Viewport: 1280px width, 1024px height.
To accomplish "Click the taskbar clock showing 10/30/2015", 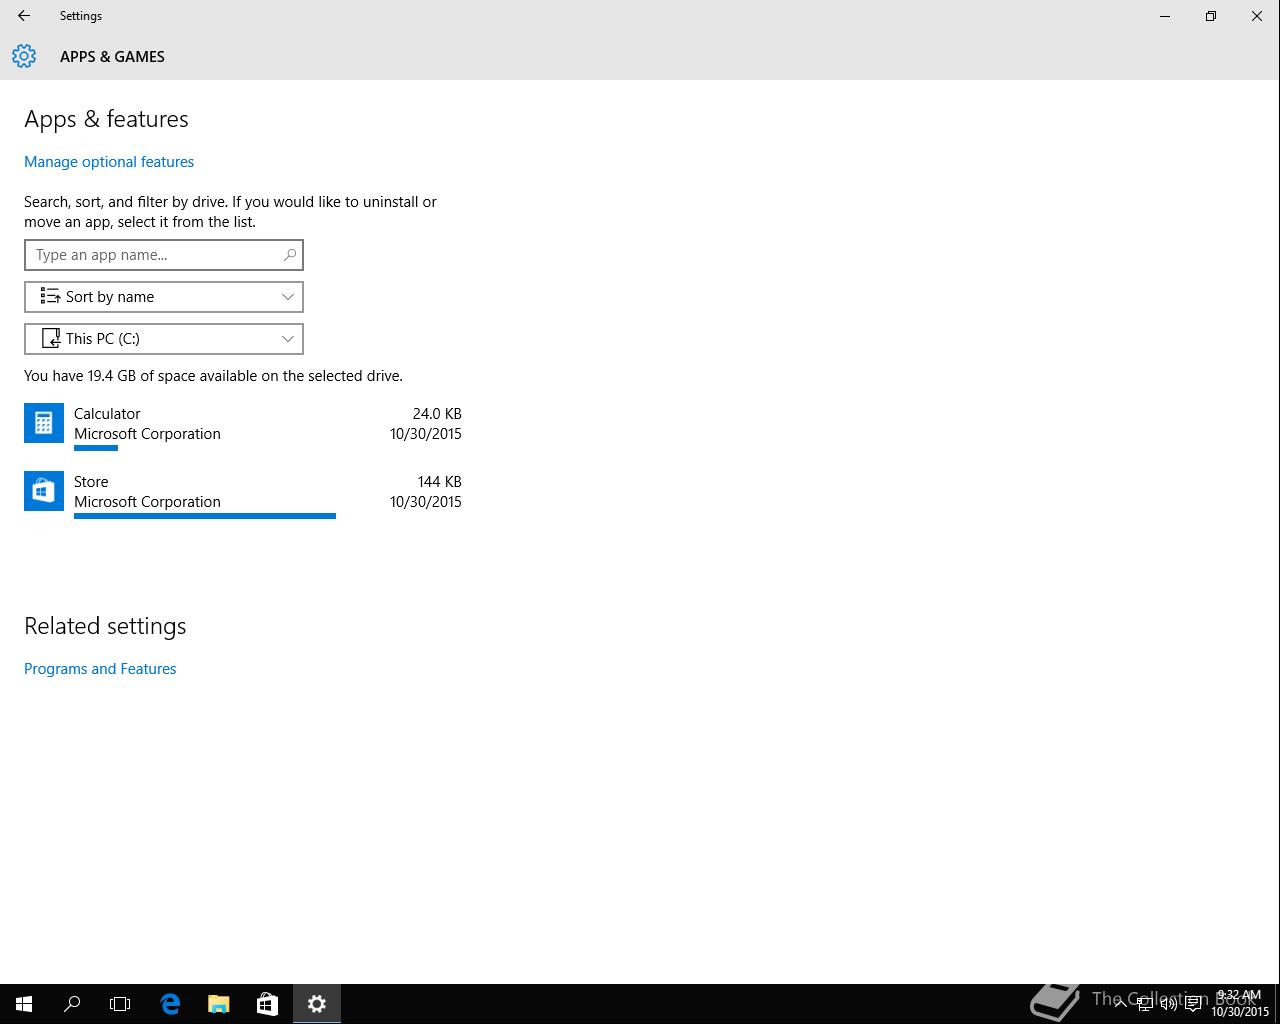I will 1239,1004.
